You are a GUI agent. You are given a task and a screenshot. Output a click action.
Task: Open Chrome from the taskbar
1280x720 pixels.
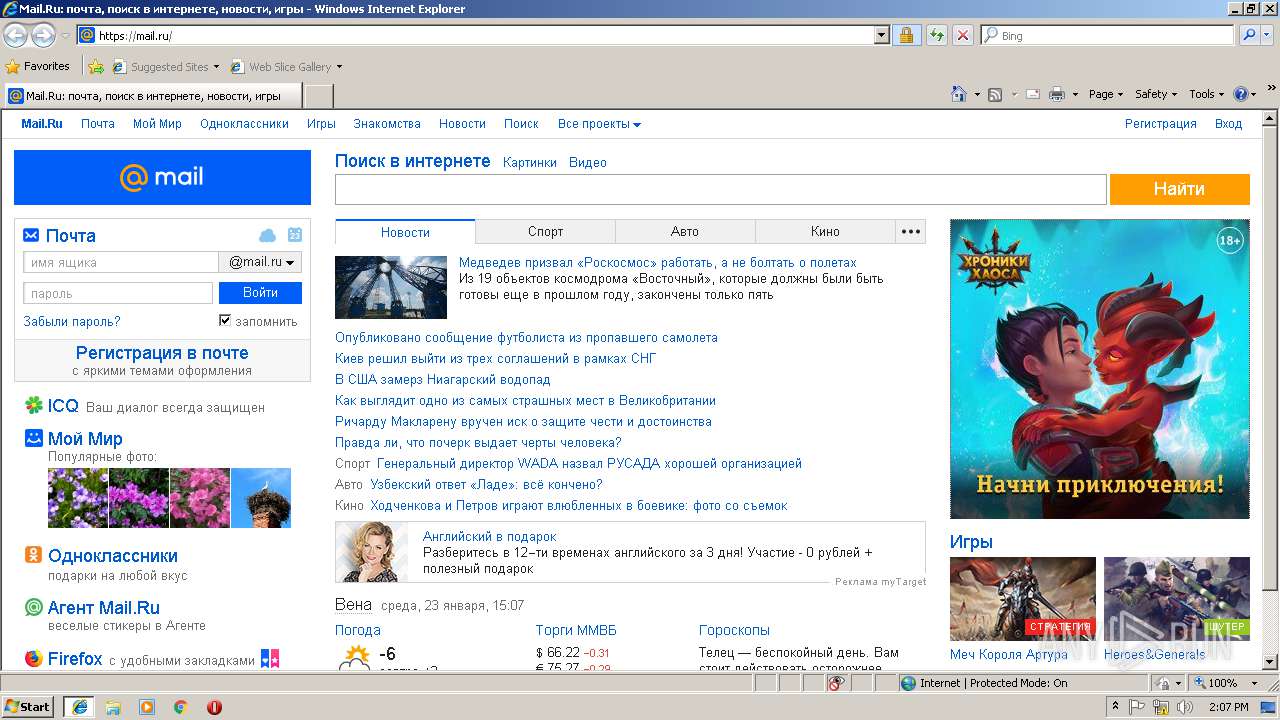tap(181, 706)
